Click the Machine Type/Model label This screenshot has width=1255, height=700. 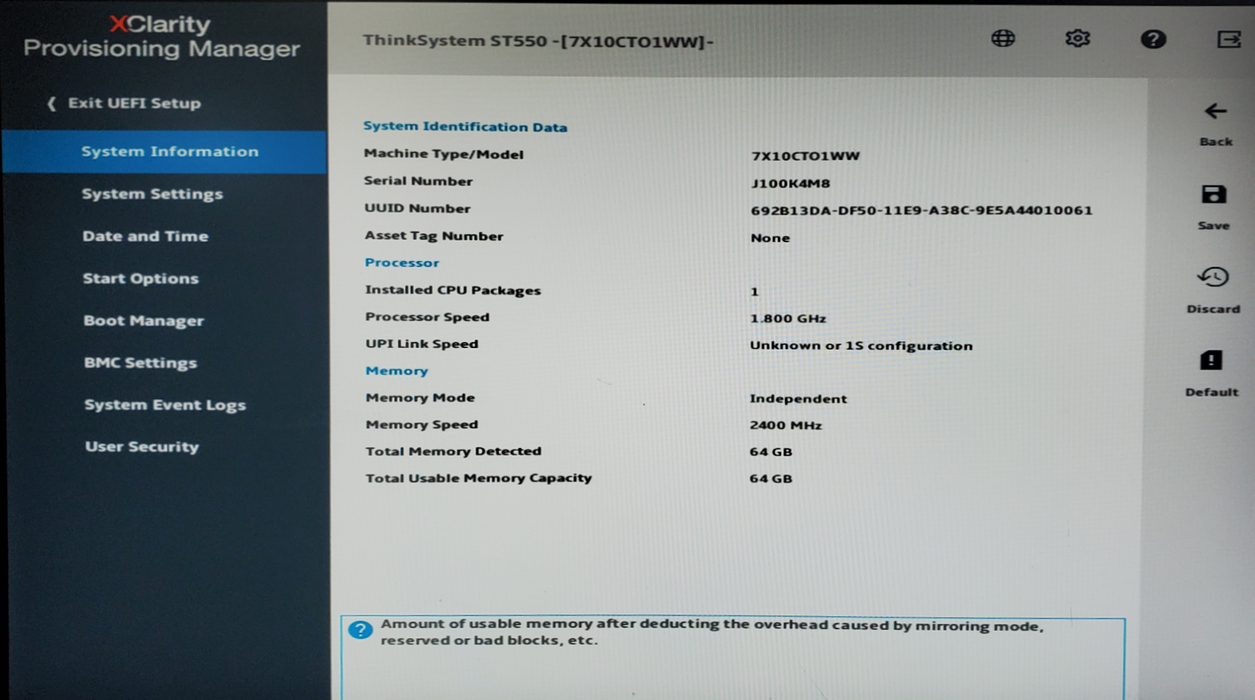click(x=443, y=154)
